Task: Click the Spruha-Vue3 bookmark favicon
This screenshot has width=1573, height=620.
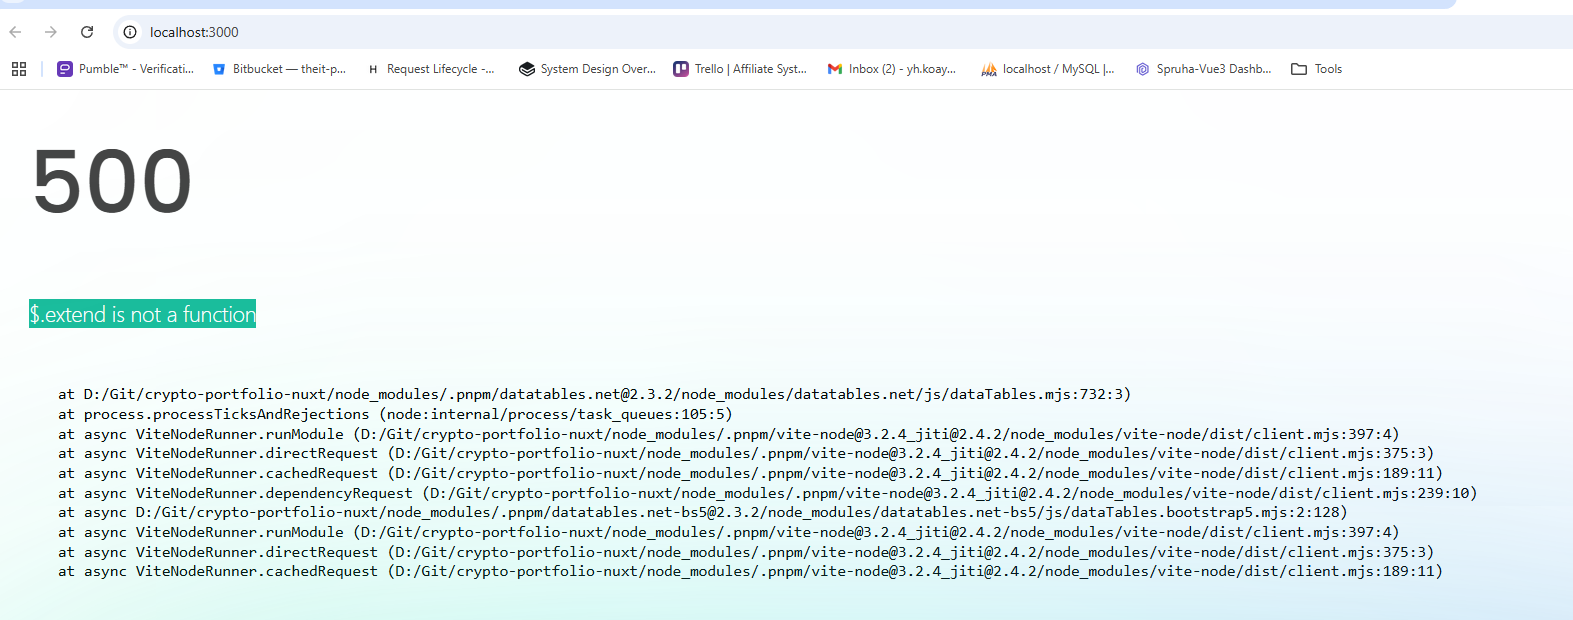Action: [1143, 69]
